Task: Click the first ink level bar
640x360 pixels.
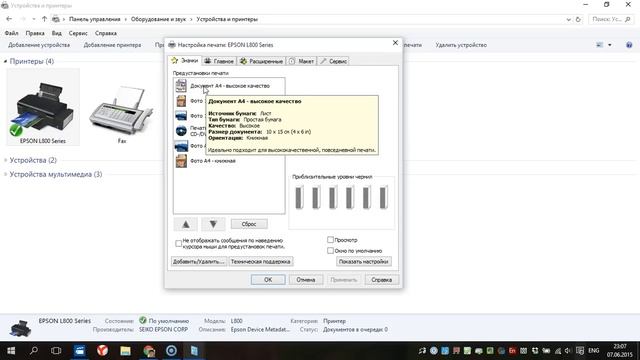Action: [x=299, y=198]
